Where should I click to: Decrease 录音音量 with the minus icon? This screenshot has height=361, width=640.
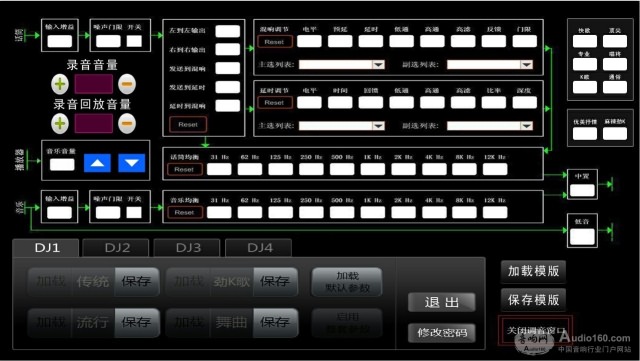tap(127, 84)
